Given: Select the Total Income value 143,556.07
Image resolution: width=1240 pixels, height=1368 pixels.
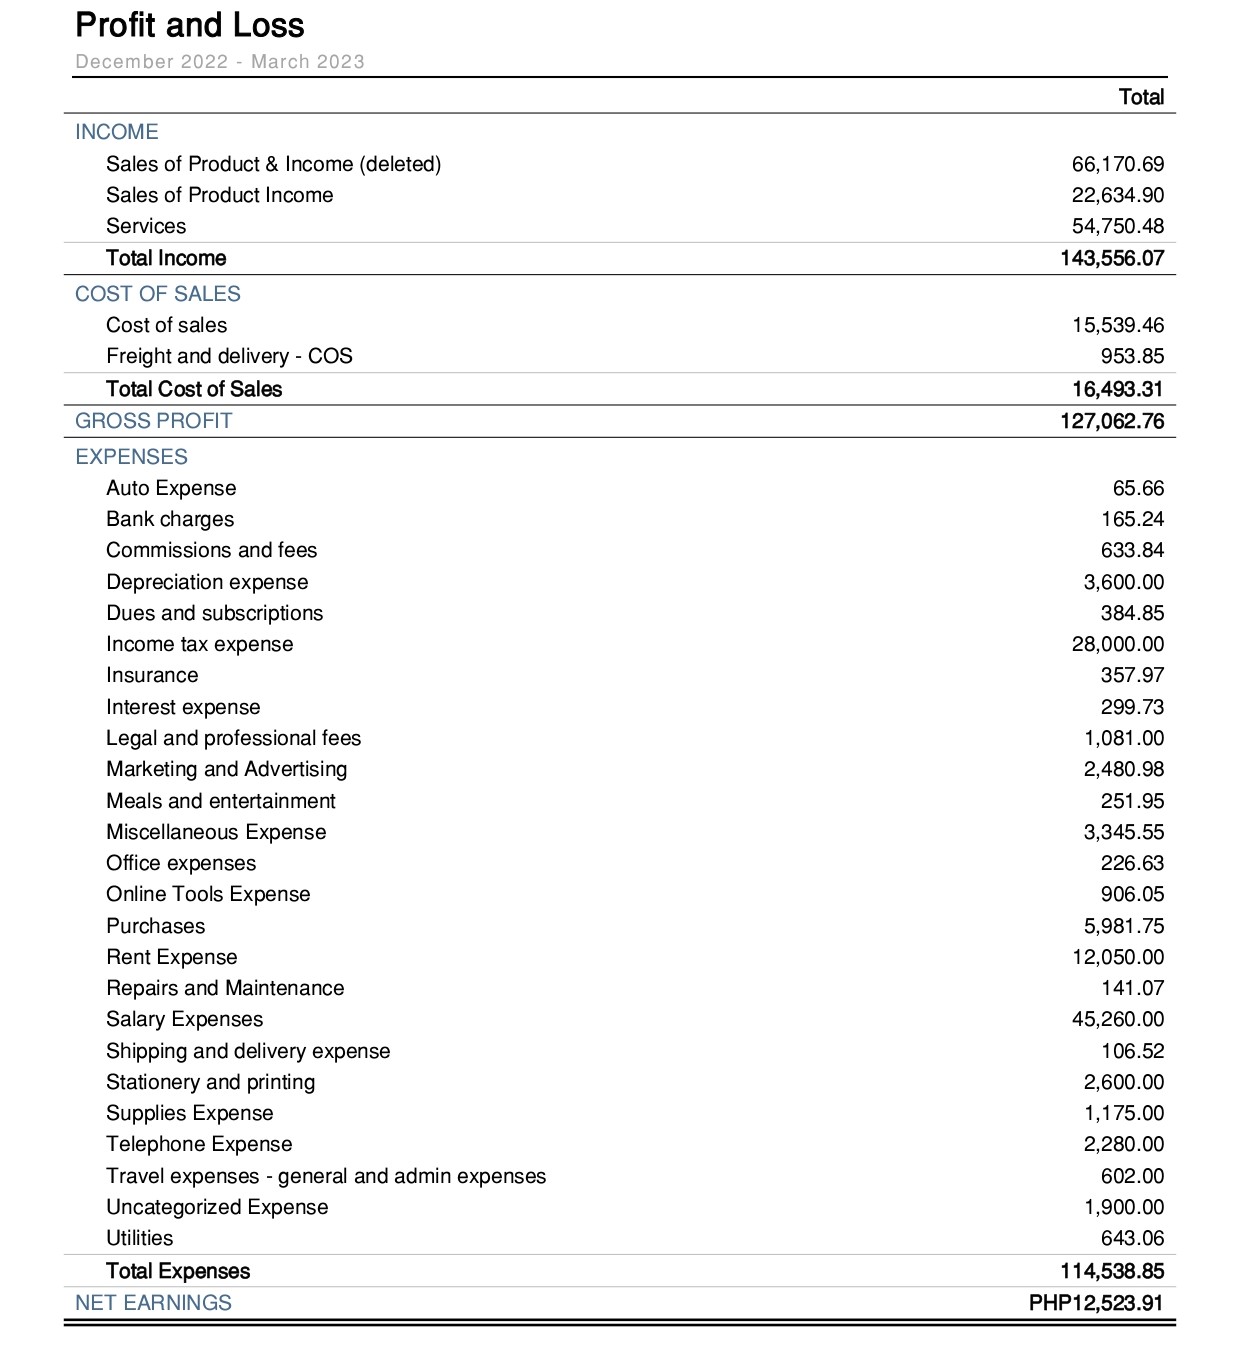Looking at the screenshot, I should pyautogui.click(x=1112, y=258).
